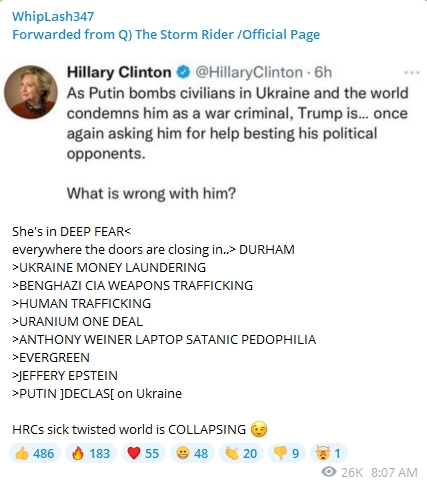Click the blue verified badge
Viewport: 427px width, 480px height.
183,72
